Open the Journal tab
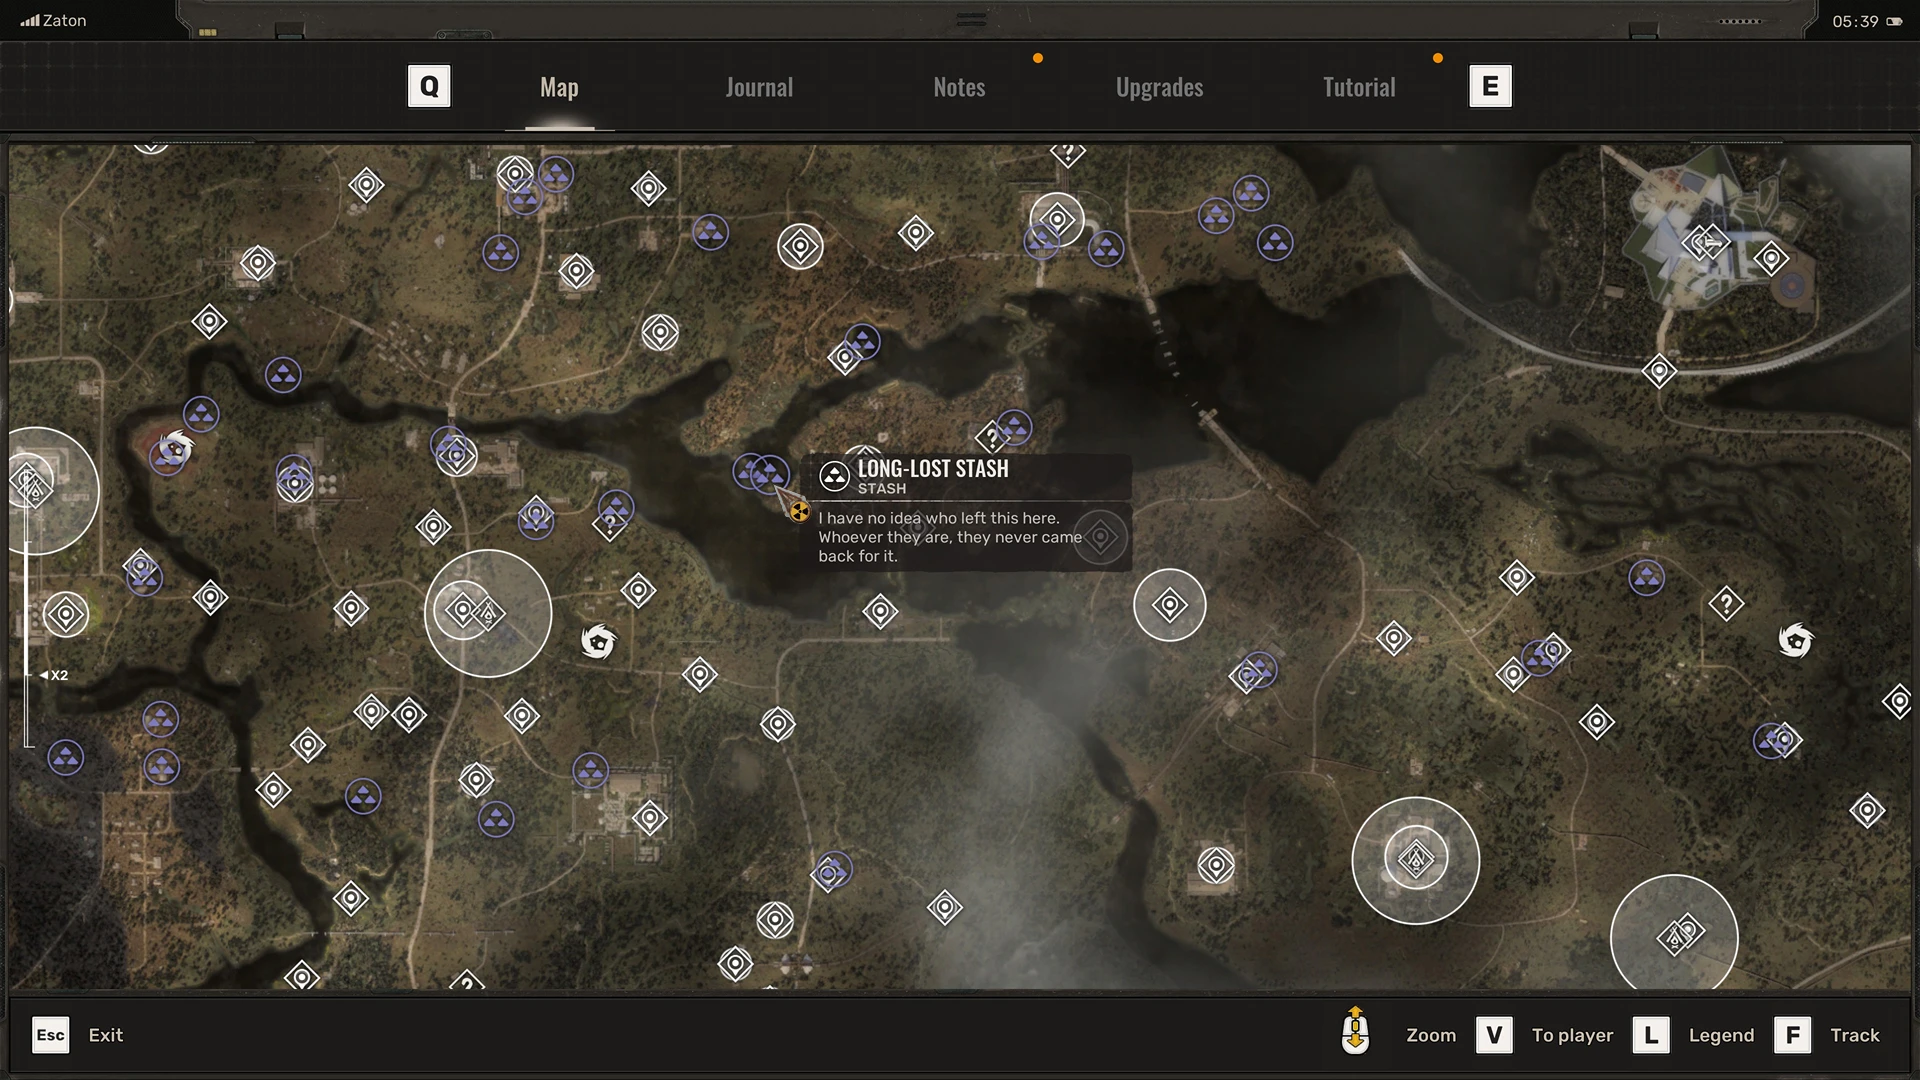This screenshot has height=1080, width=1920. 759,88
